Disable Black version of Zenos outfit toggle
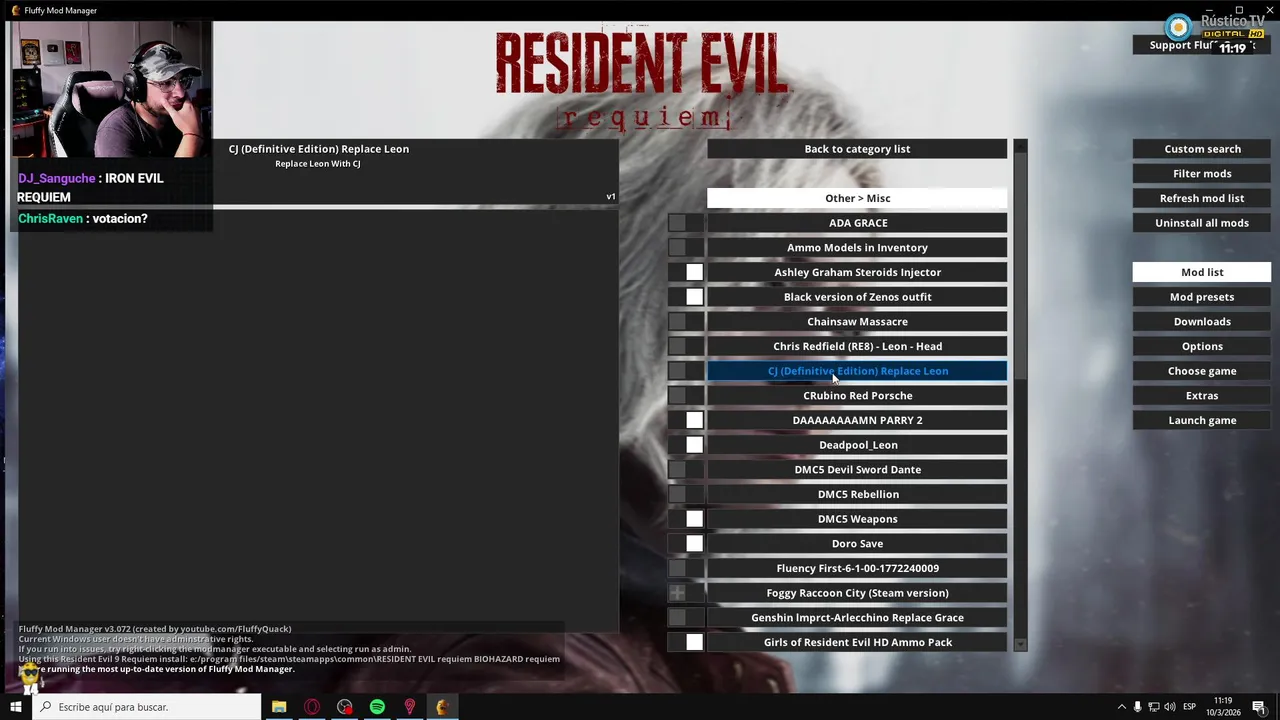 686,297
